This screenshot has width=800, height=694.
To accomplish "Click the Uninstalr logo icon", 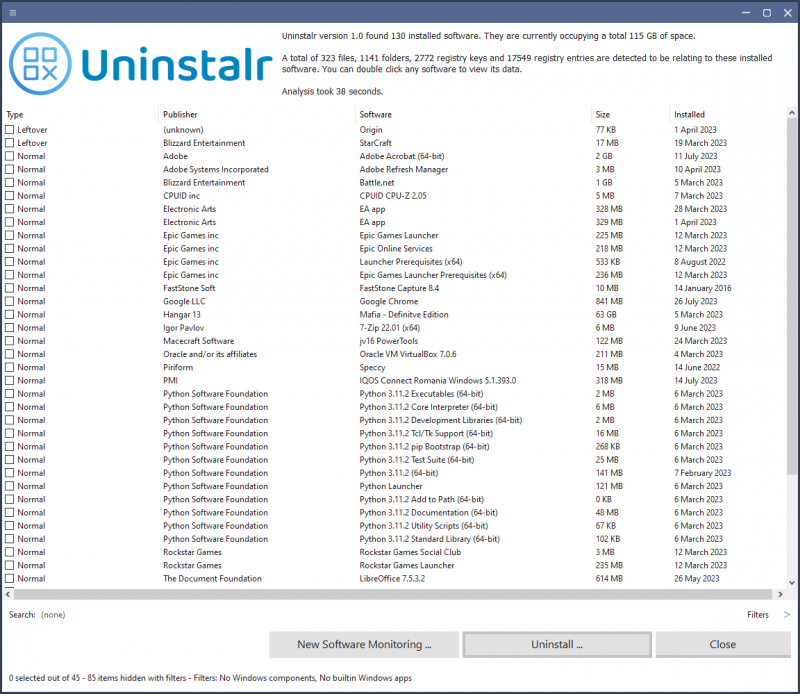I will tap(40, 62).
